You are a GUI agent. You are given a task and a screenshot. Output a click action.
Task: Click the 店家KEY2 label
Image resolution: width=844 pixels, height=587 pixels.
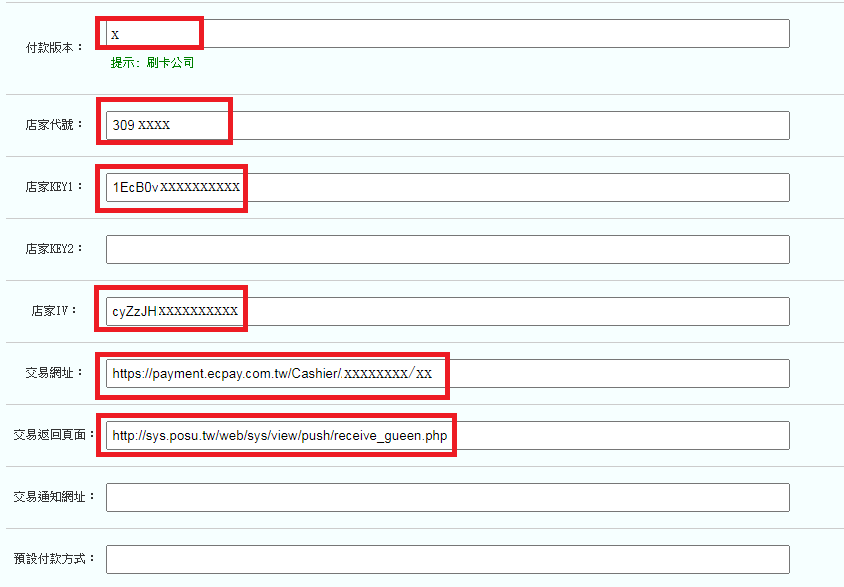click(x=54, y=249)
